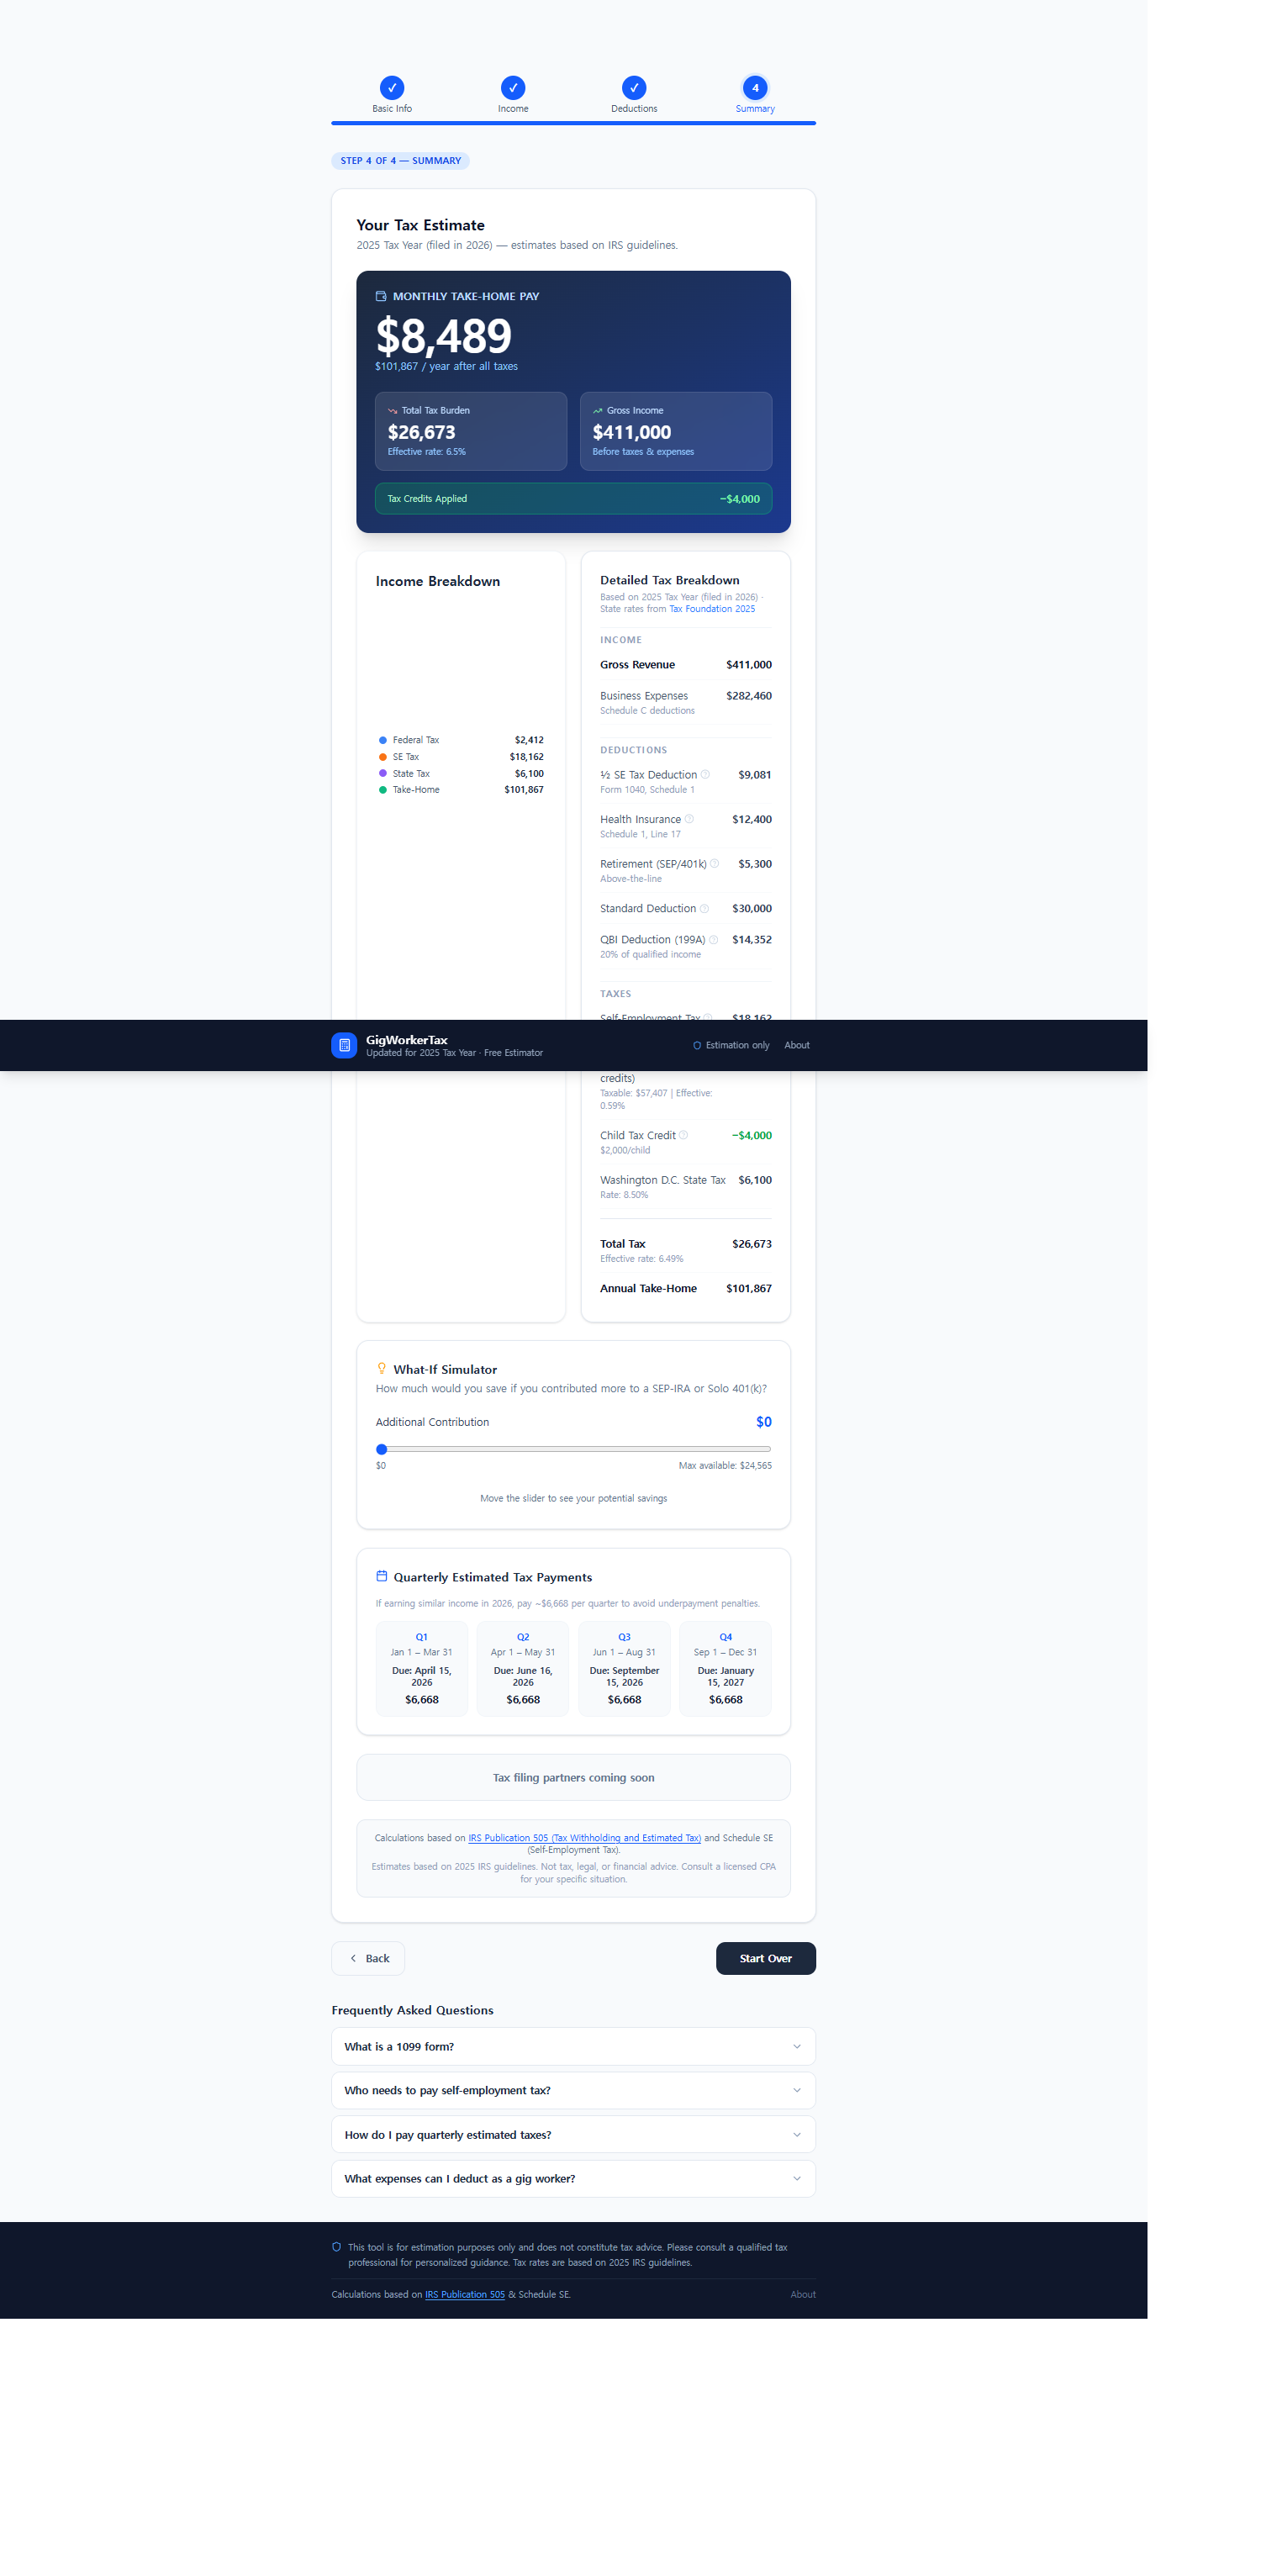This screenshot has width=1261, height=2576.
Task: Click the Tax filing partners coming soon banner
Action: pos(573,1777)
